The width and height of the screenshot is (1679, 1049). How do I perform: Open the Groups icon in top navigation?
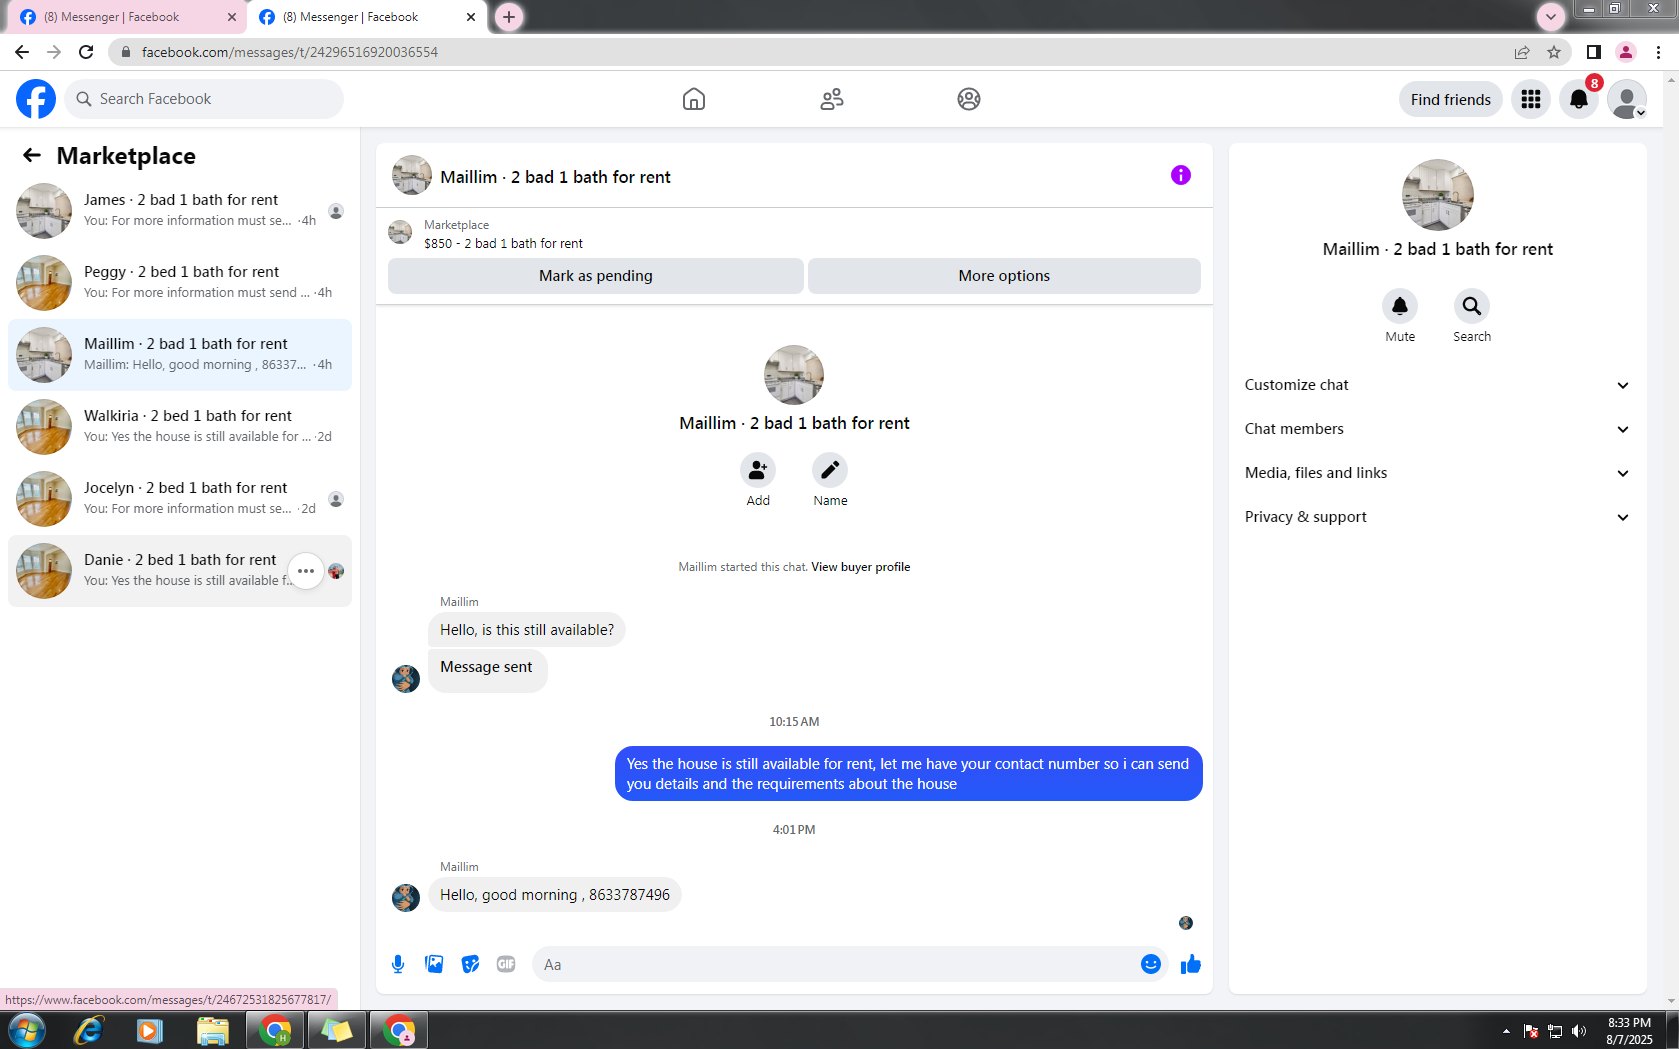[x=969, y=99]
